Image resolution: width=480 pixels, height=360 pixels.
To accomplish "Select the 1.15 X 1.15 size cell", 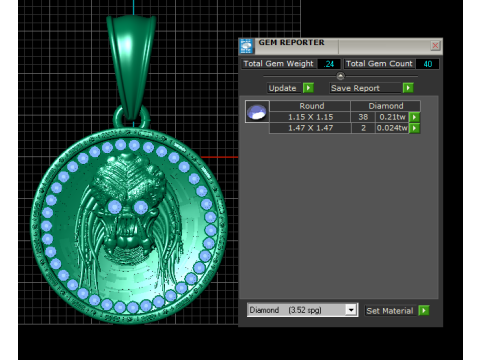I will pyautogui.click(x=310, y=117).
